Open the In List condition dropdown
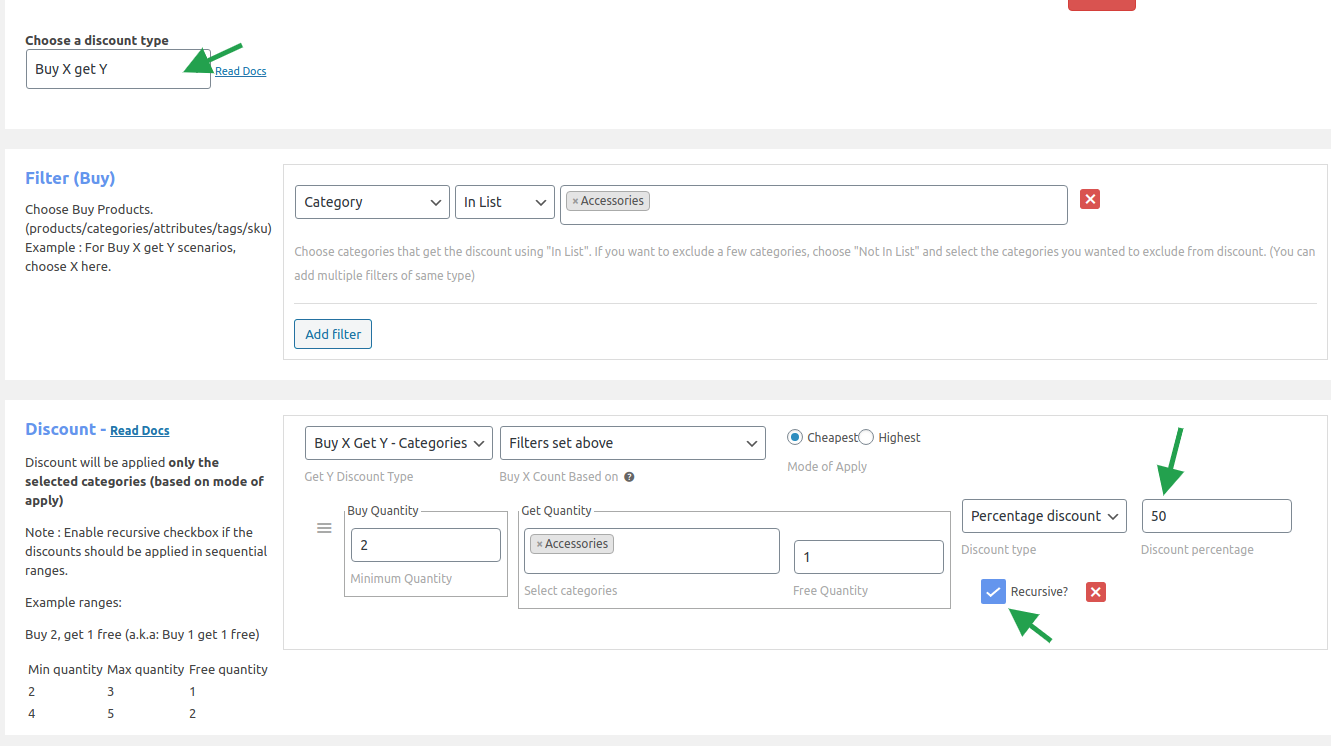The height and width of the screenshot is (746, 1331). tap(504, 202)
